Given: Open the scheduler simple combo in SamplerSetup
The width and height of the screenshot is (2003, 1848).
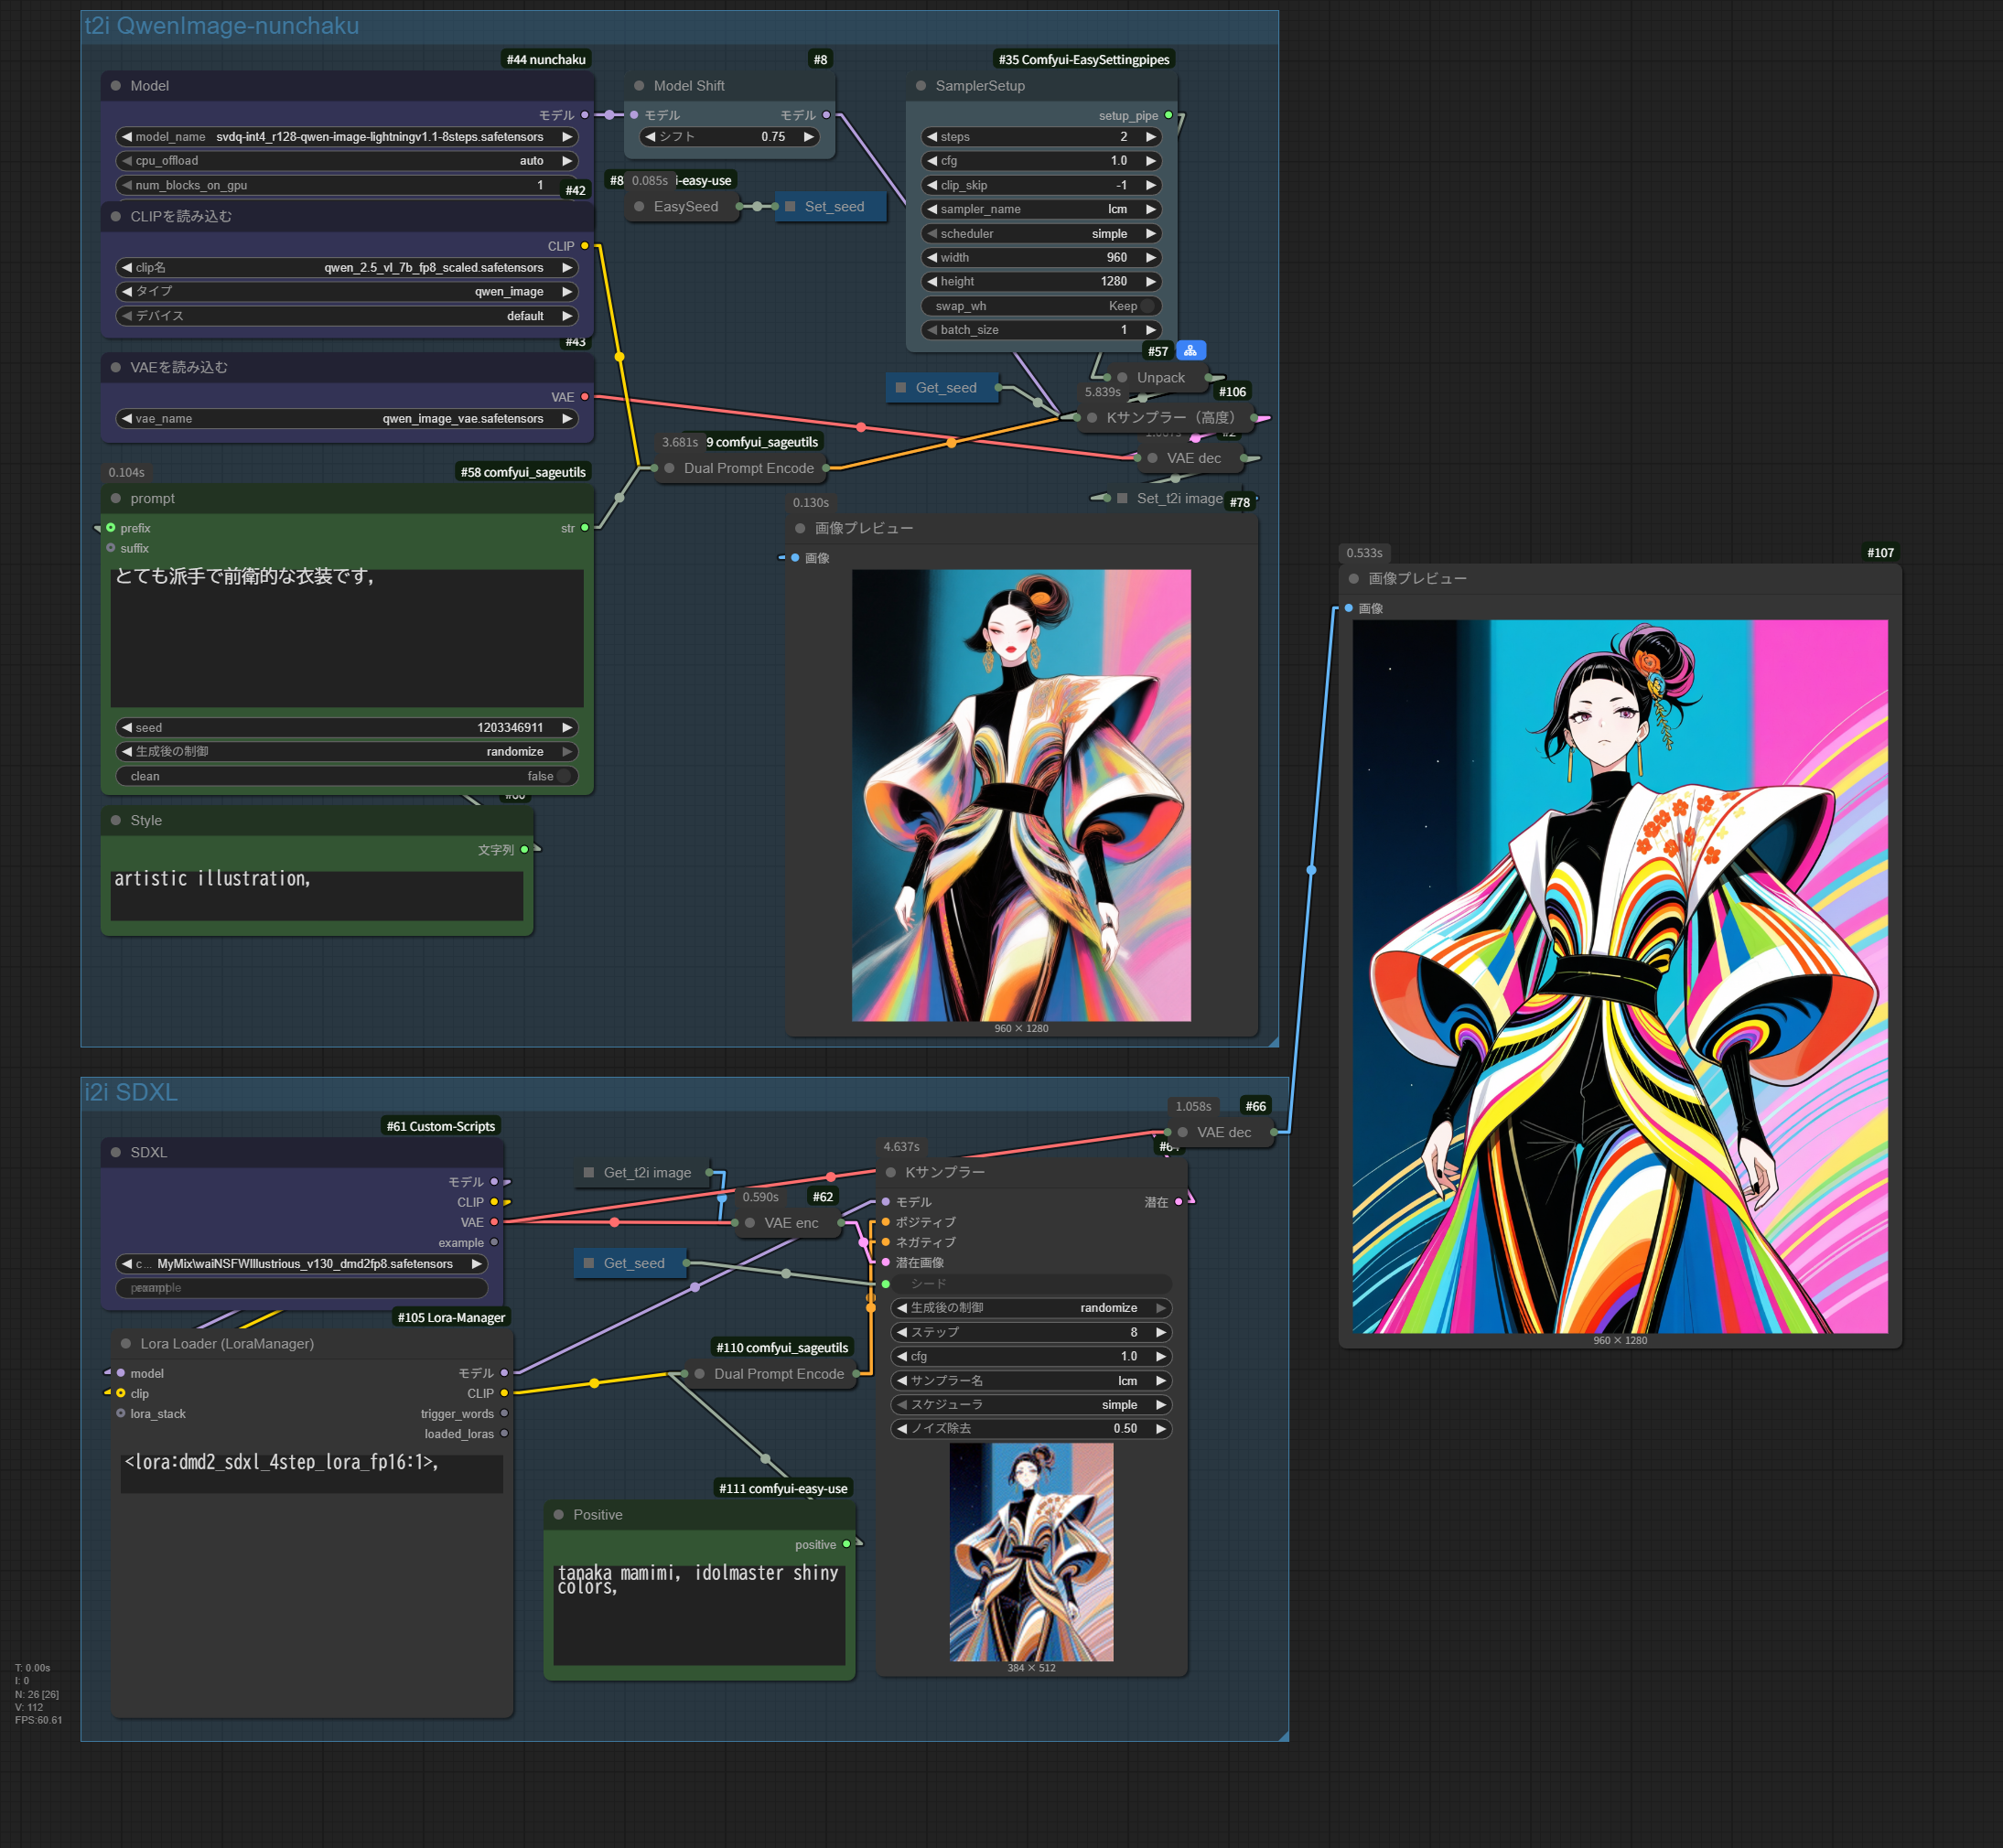Looking at the screenshot, I should [x=1040, y=234].
